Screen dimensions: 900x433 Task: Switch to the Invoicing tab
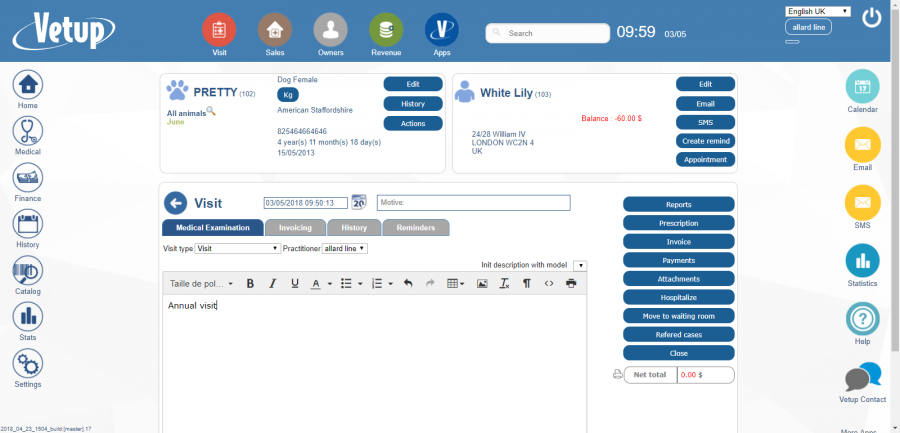[296, 228]
